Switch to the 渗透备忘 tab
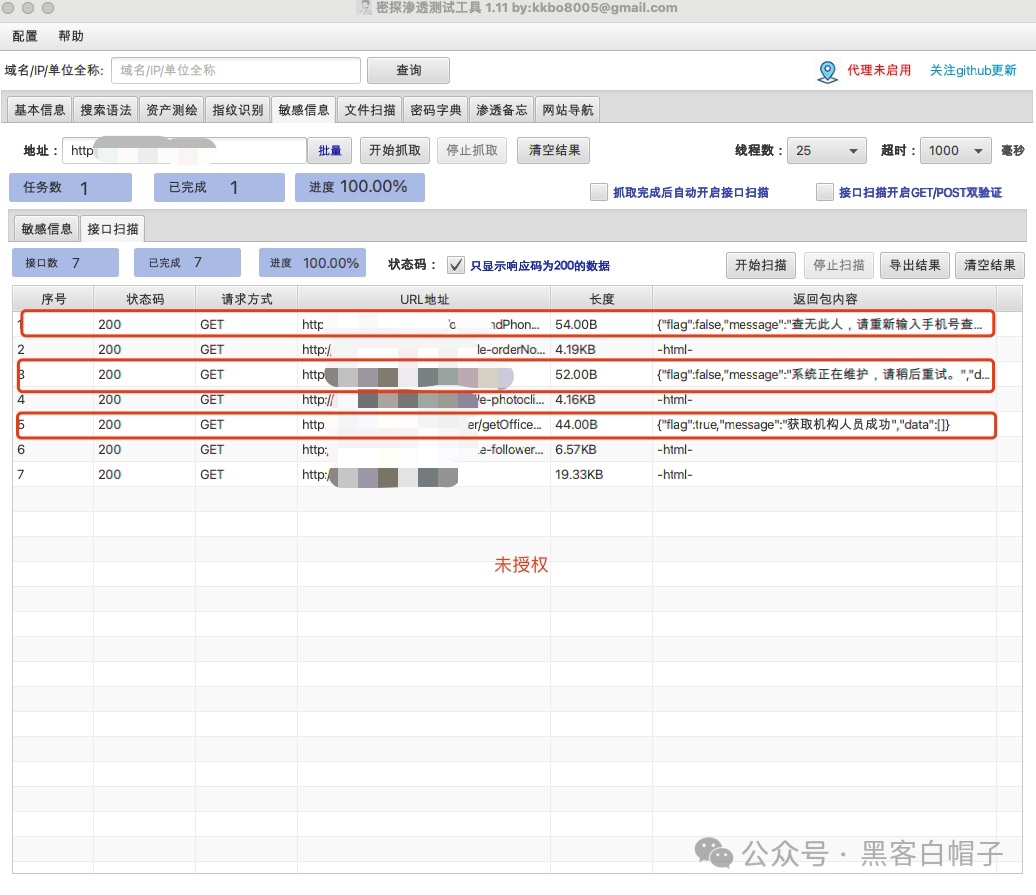 pos(501,110)
